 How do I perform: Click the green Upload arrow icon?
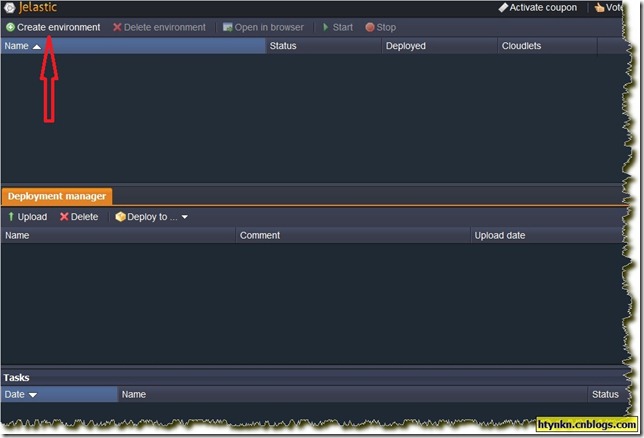pos(11,217)
